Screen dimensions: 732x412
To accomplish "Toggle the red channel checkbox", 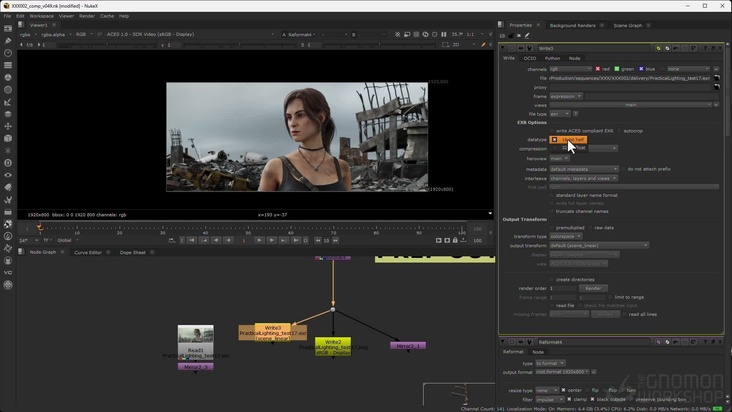I will [x=598, y=69].
